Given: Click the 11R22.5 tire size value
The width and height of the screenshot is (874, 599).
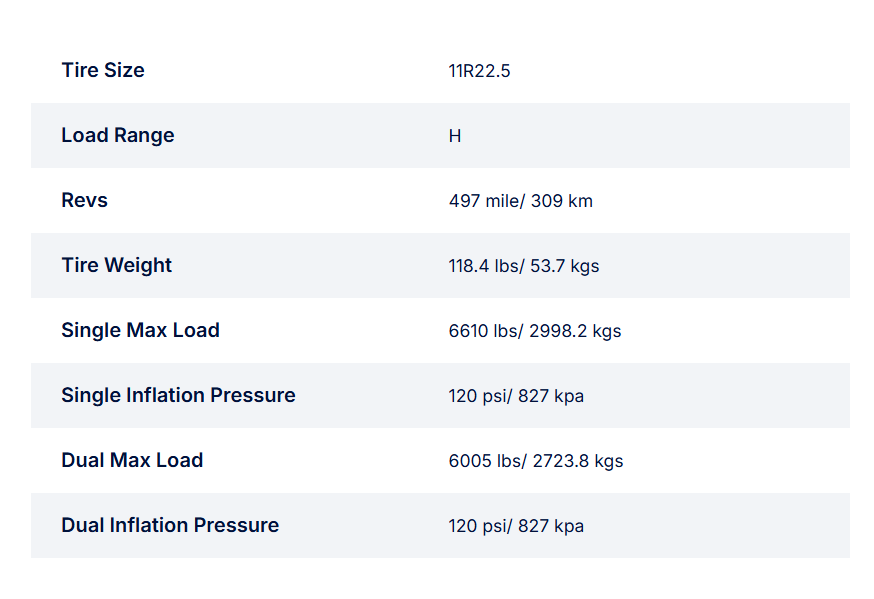Looking at the screenshot, I should coord(480,71).
